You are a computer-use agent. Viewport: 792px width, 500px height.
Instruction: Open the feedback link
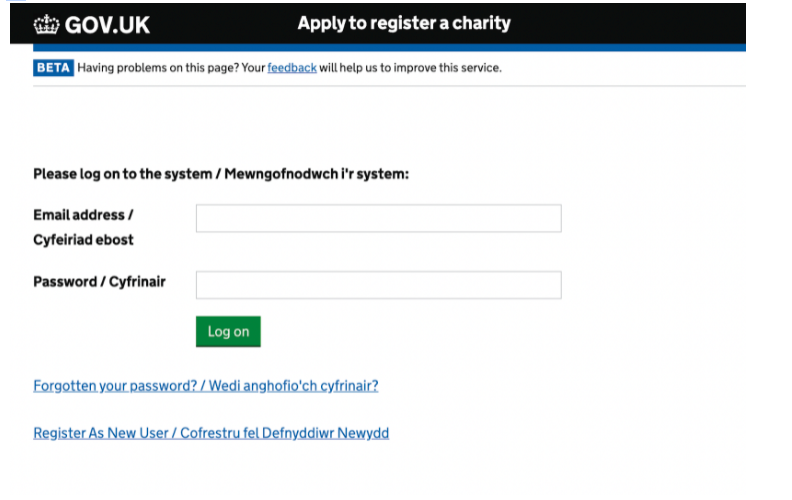point(292,68)
